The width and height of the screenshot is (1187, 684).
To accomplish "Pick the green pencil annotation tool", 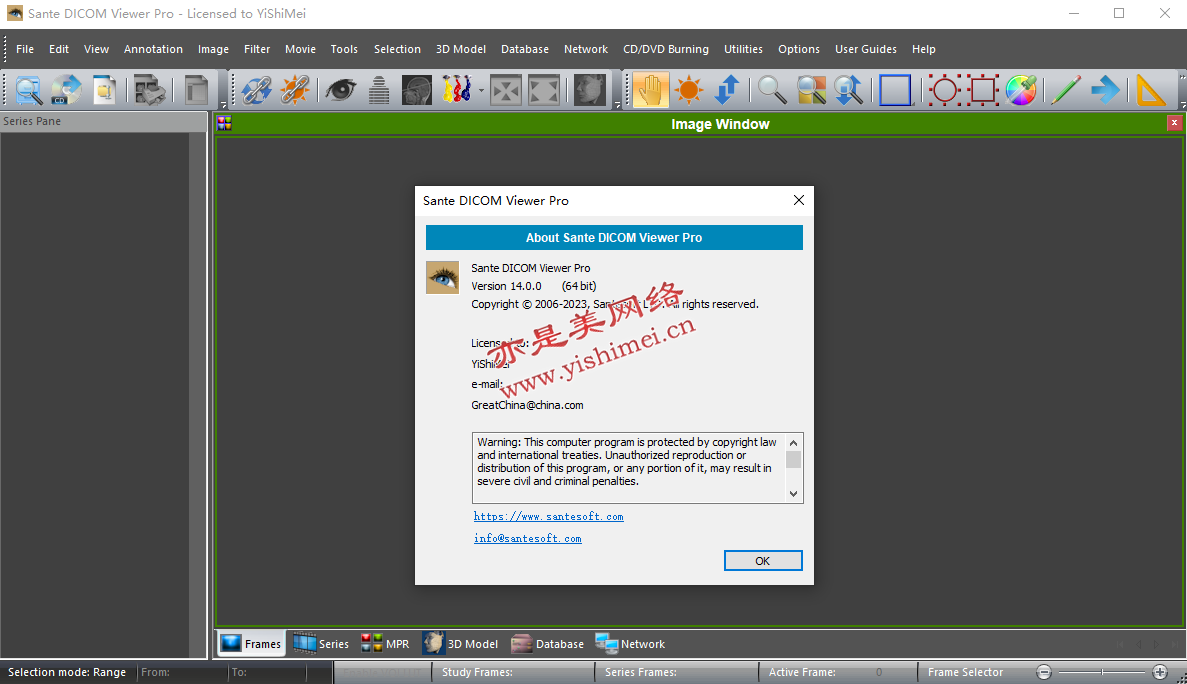I will pos(1066,90).
